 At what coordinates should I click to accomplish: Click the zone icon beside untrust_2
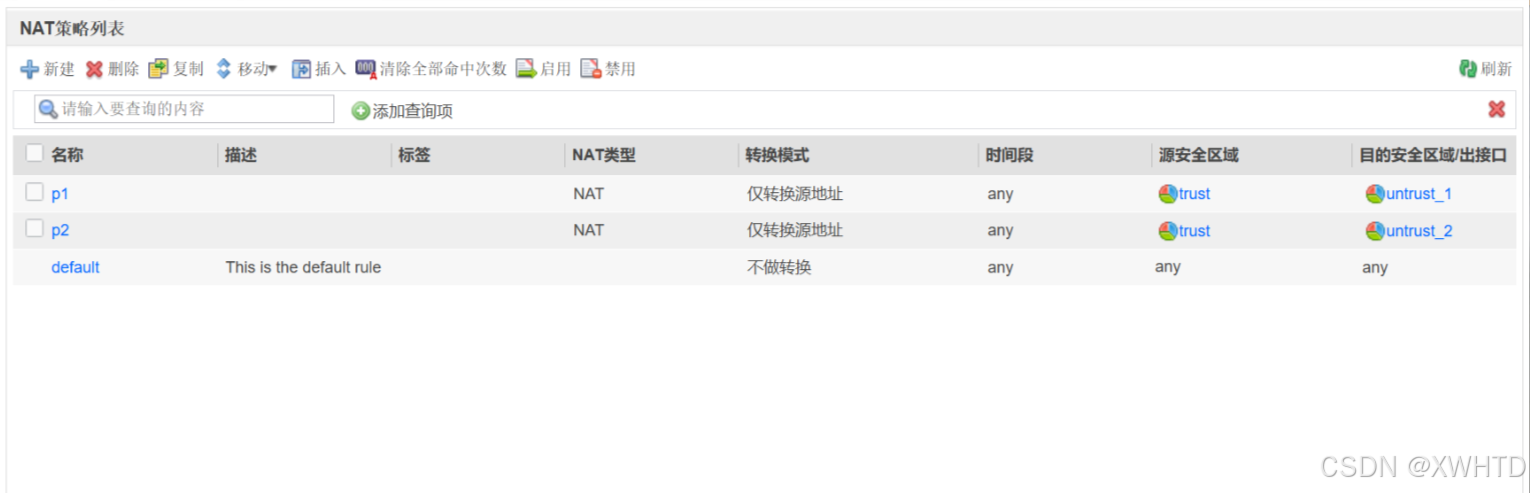1375,231
